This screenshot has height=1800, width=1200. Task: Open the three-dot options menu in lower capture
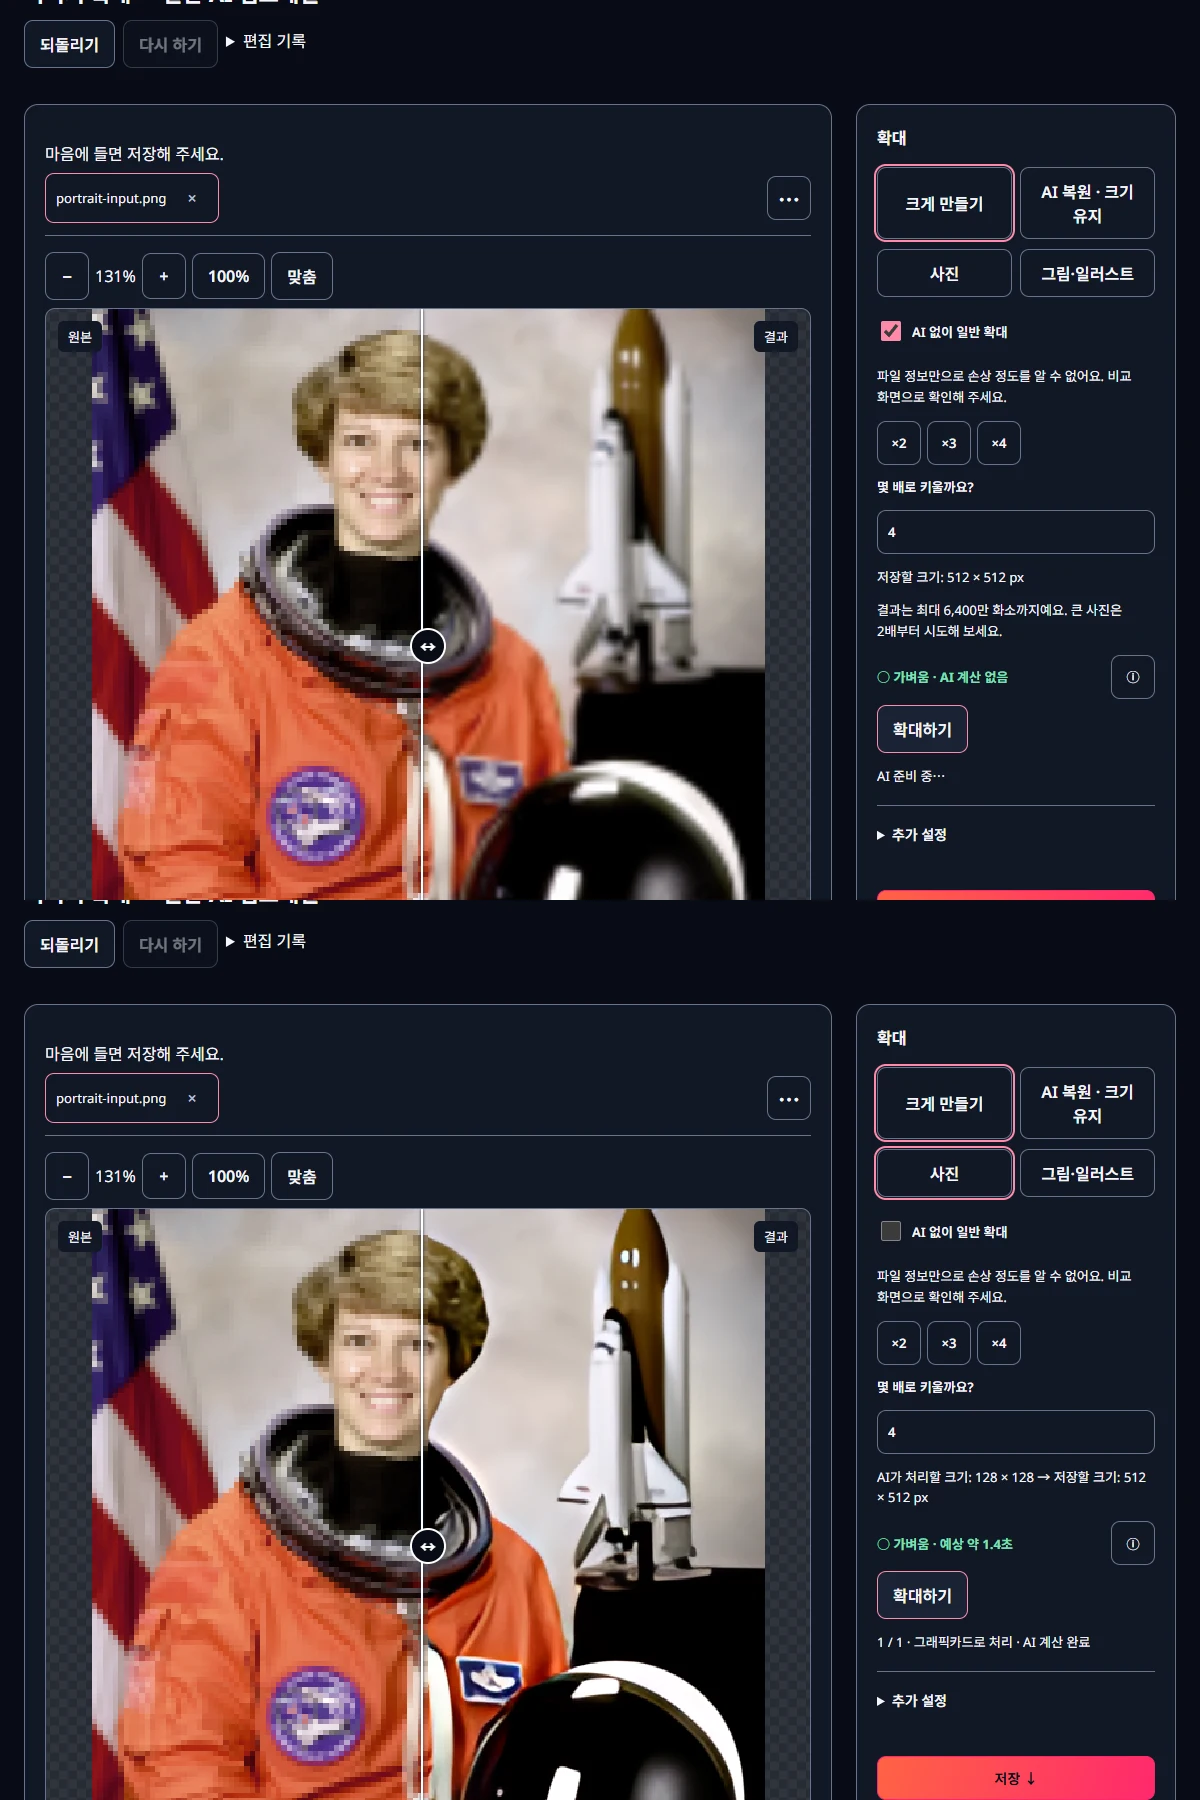tap(789, 1099)
